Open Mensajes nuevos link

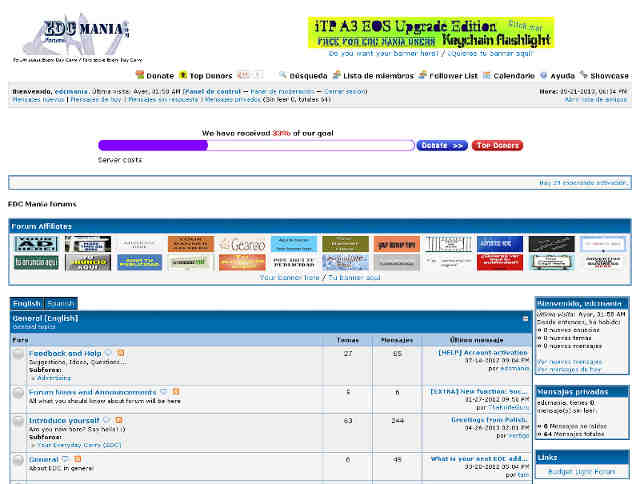pos(38,99)
